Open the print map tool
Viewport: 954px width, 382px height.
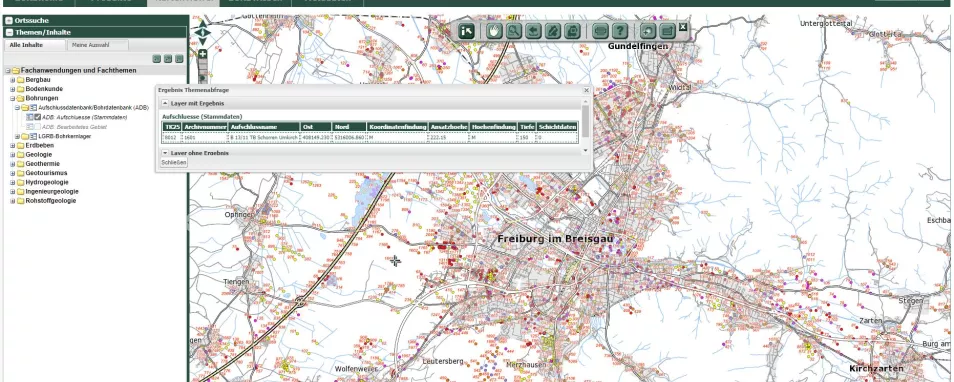pos(573,31)
